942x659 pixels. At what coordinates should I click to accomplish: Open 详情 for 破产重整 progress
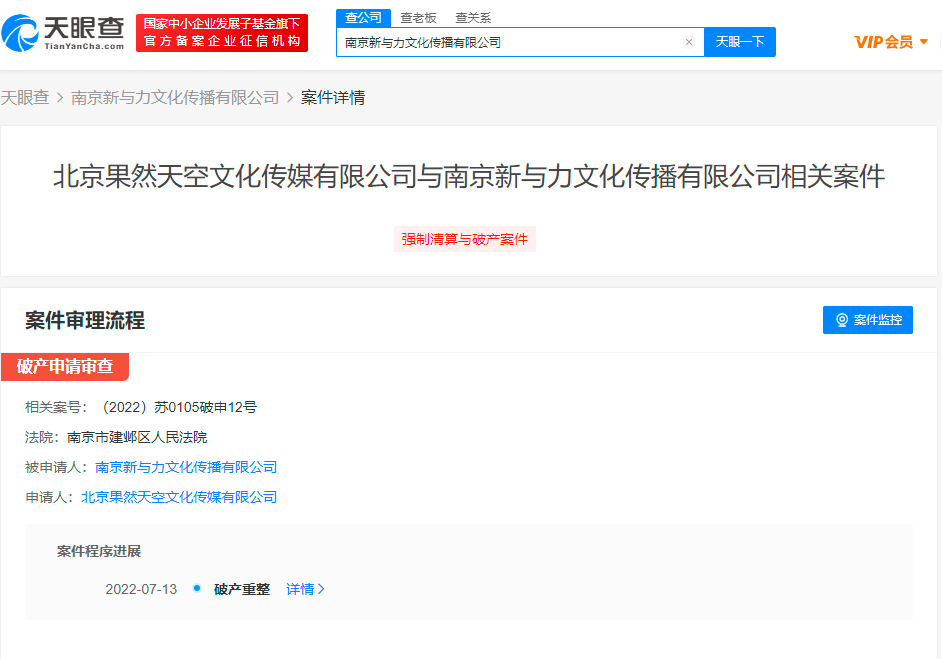tap(305, 589)
